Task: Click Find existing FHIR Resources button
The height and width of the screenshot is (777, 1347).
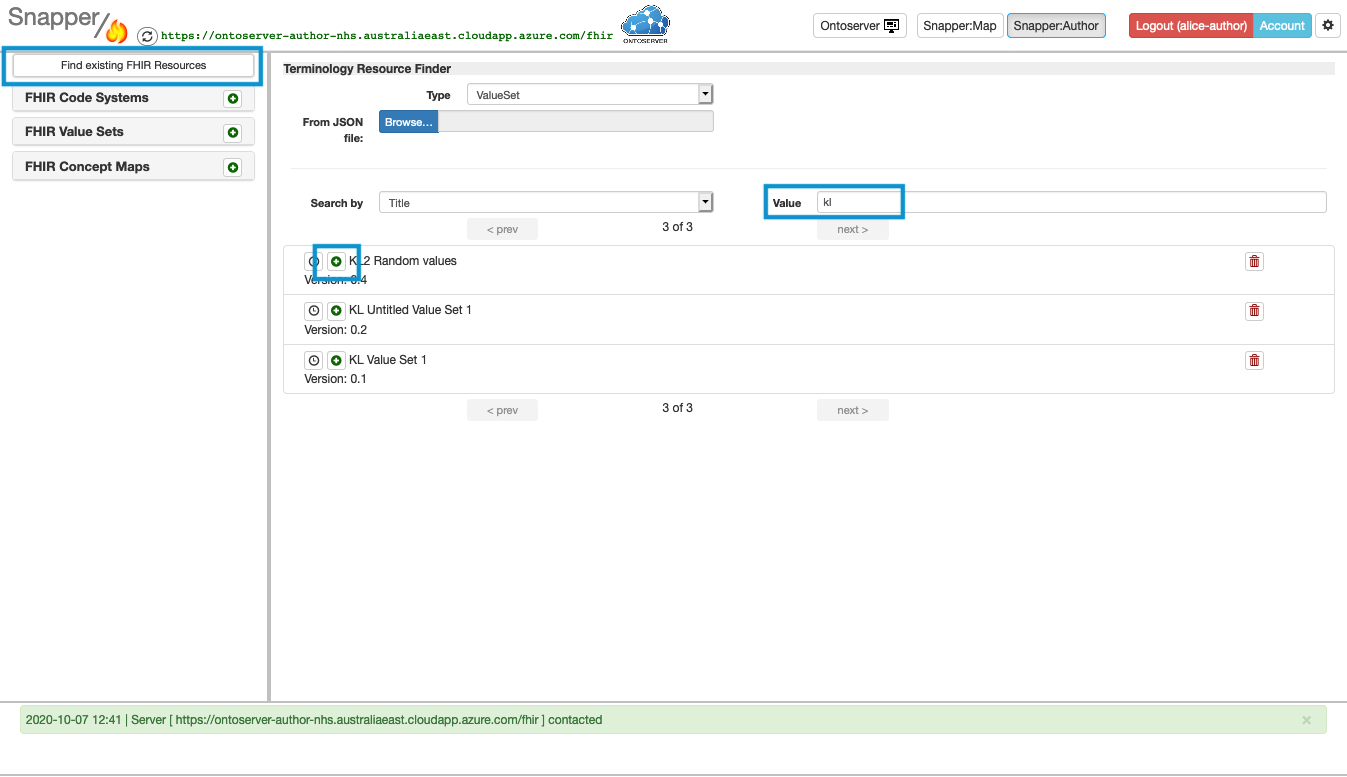Action: (x=133, y=65)
